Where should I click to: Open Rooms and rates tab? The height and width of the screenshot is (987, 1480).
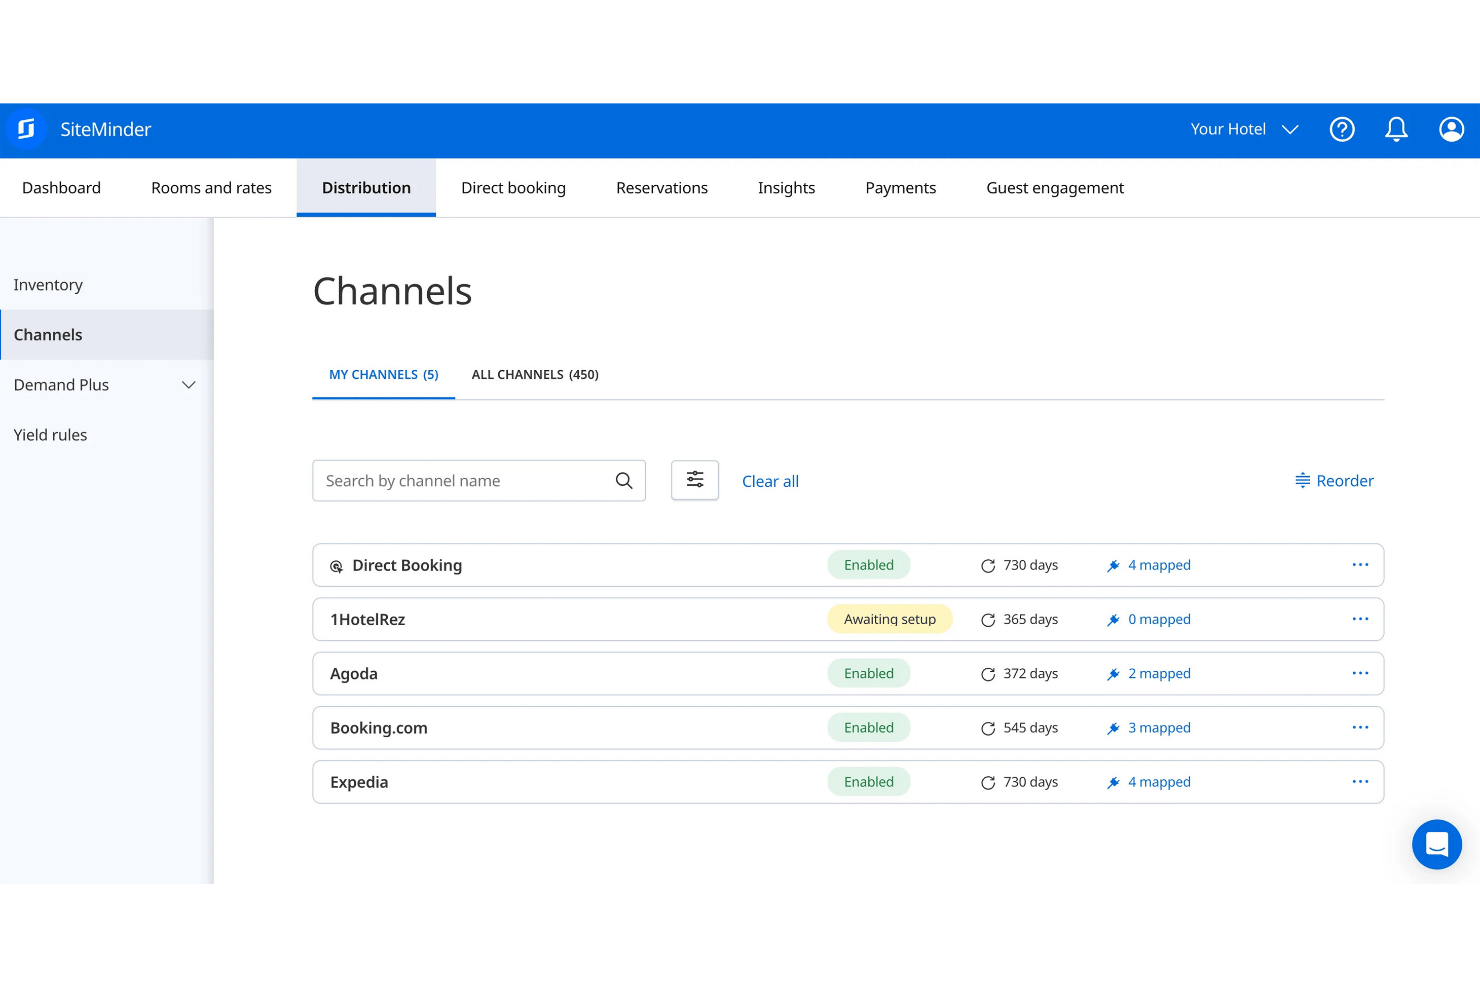(x=211, y=188)
